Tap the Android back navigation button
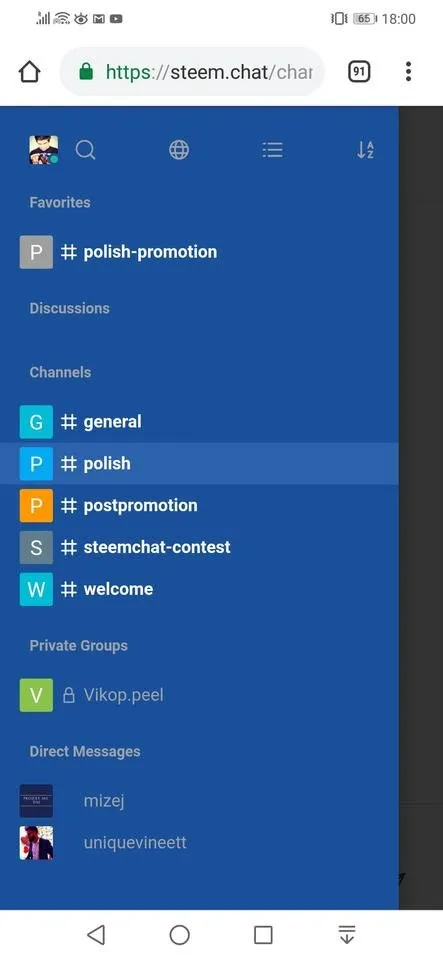This screenshot has height=960, width=443. [x=96, y=935]
